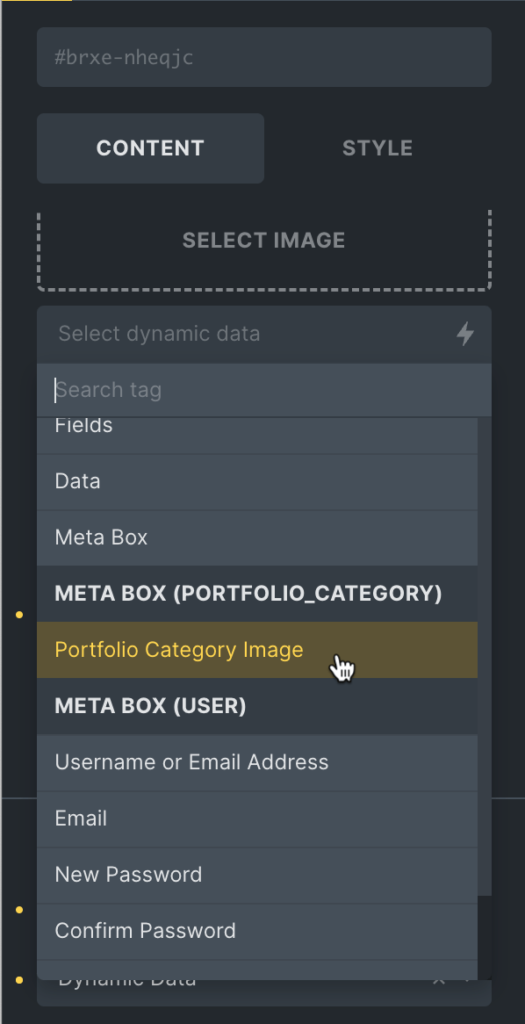Image resolution: width=525 pixels, height=1024 pixels.
Task: Click the META BOX (USER) group header
Action: [x=257, y=706]
